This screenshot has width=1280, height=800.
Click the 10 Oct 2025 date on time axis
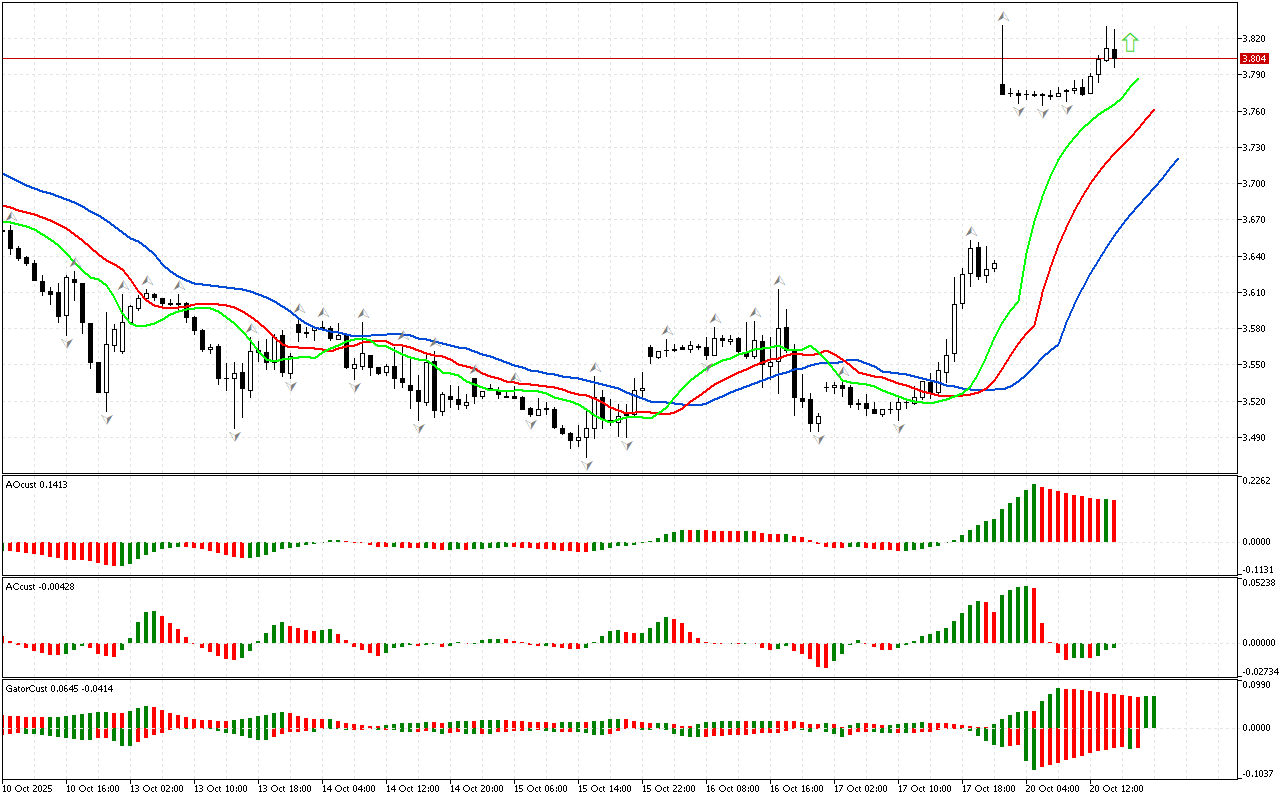[28, 789]
